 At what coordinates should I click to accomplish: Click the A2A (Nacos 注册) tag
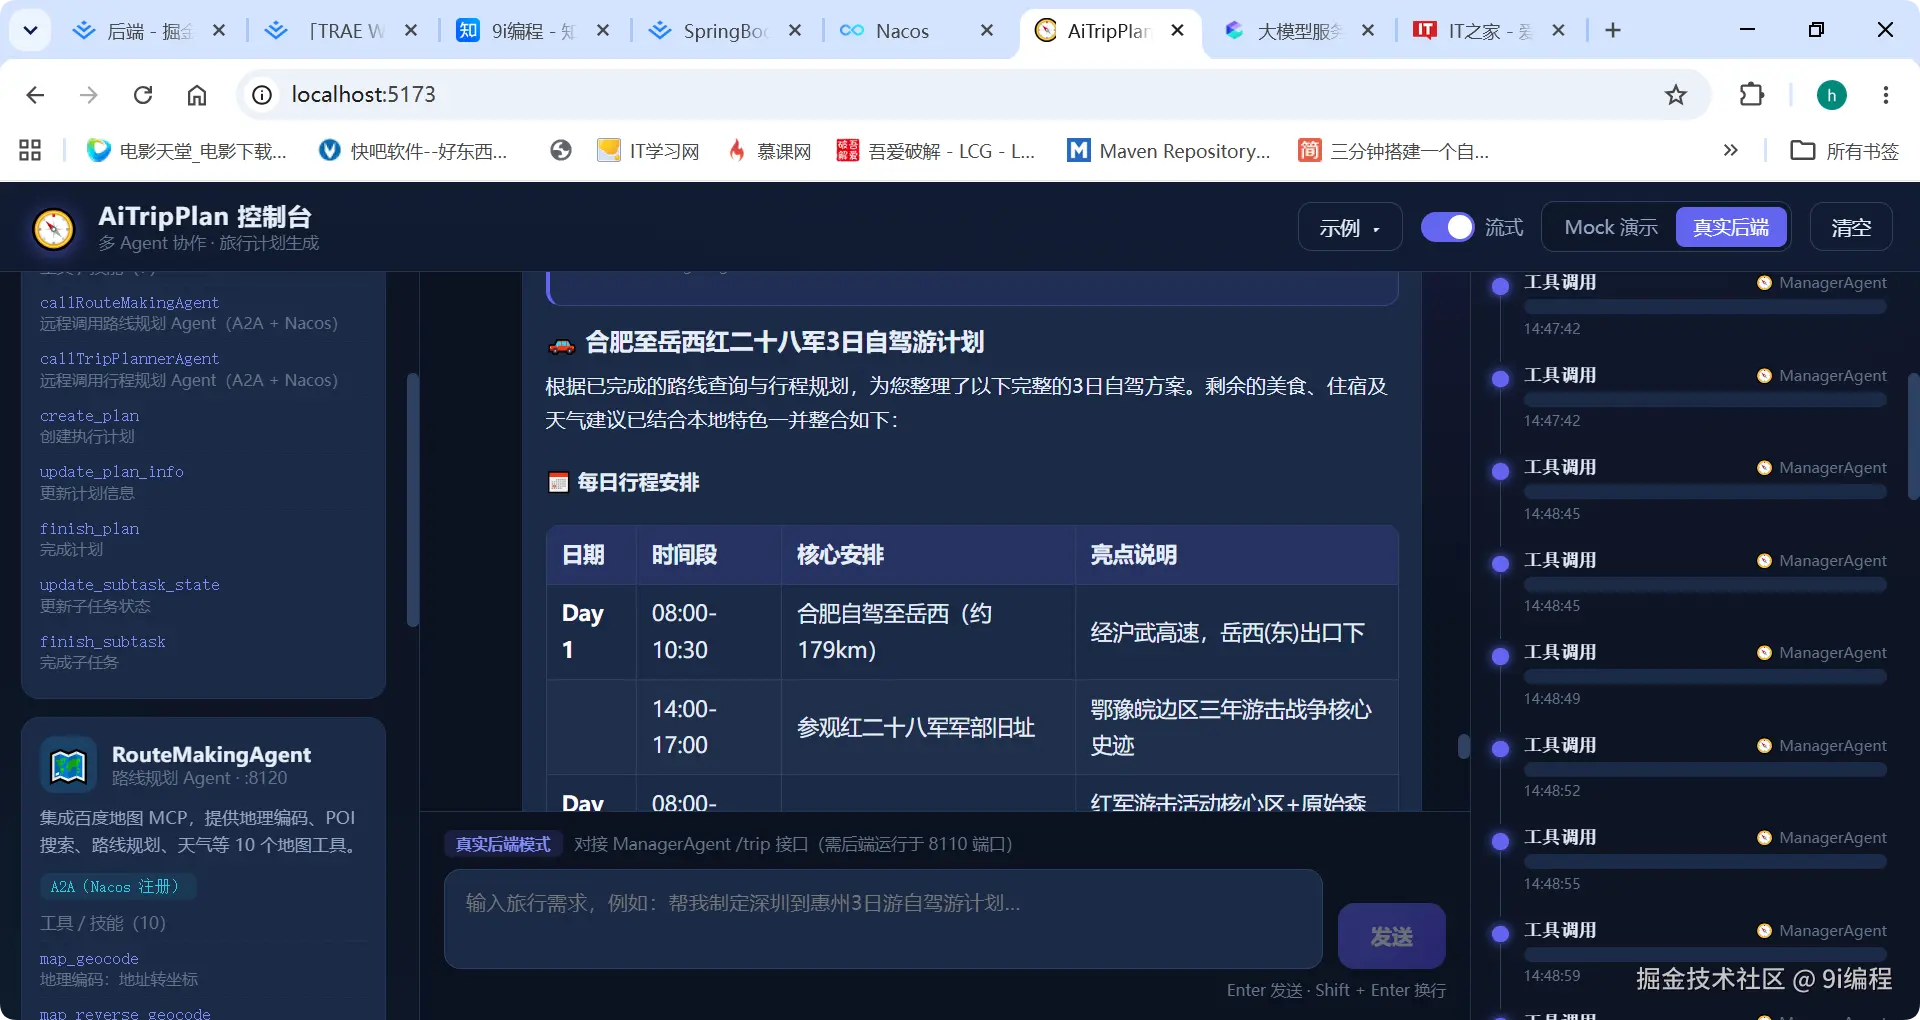tap(116, 887)
